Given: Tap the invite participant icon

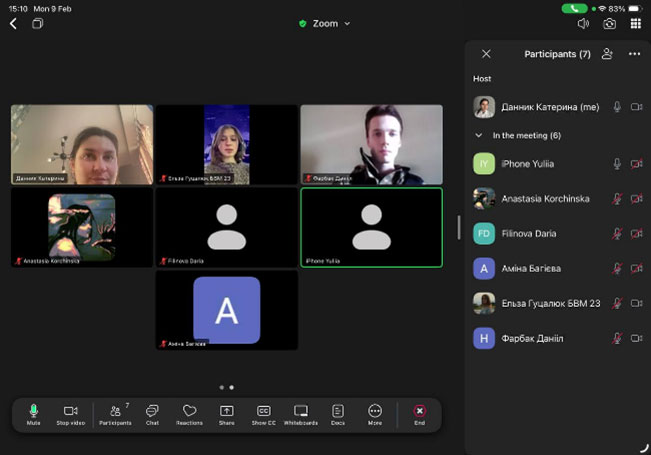Looking at the screenshot, I should click(x=607, y=54).
